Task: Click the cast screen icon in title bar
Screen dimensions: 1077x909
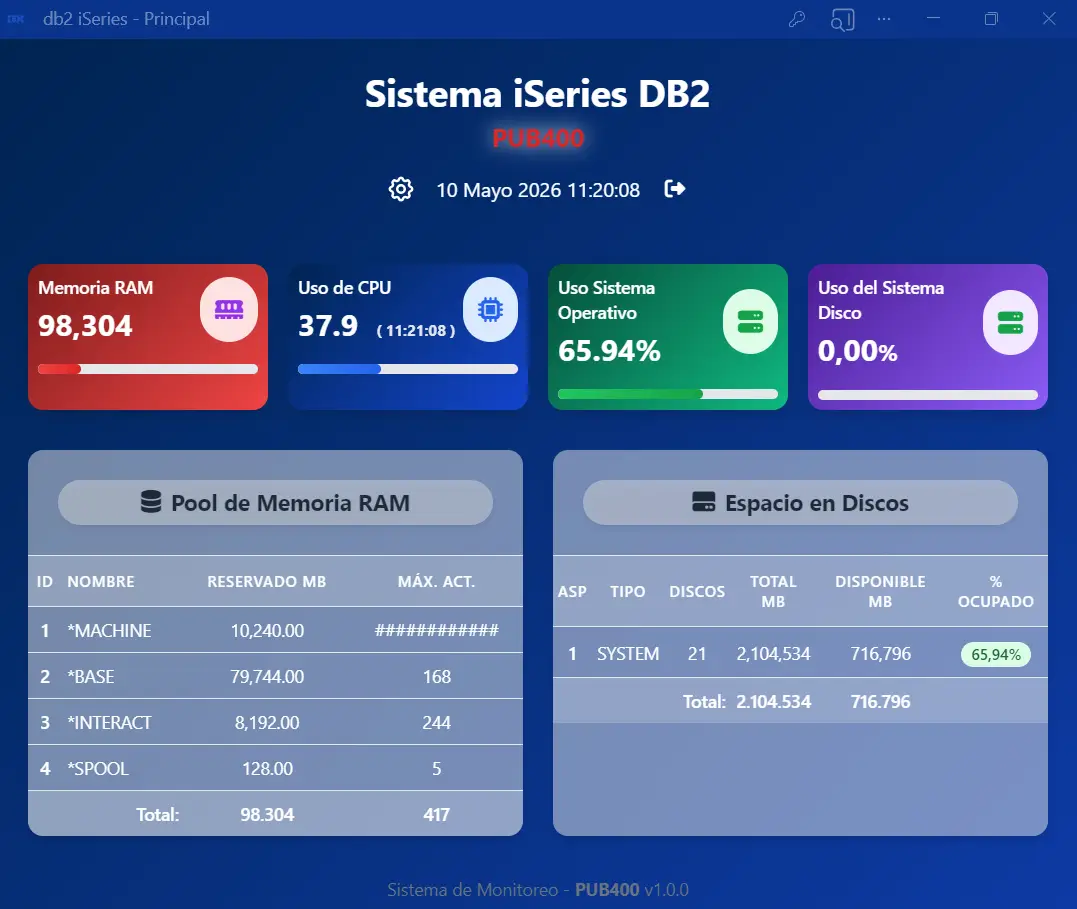Action: tap(842, 19)
